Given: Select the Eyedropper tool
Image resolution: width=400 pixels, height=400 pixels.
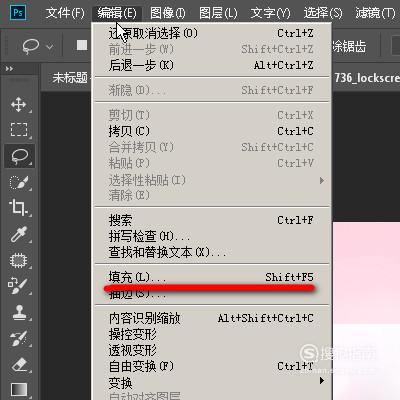Looking at the screenshot, I should click(19, 234).
